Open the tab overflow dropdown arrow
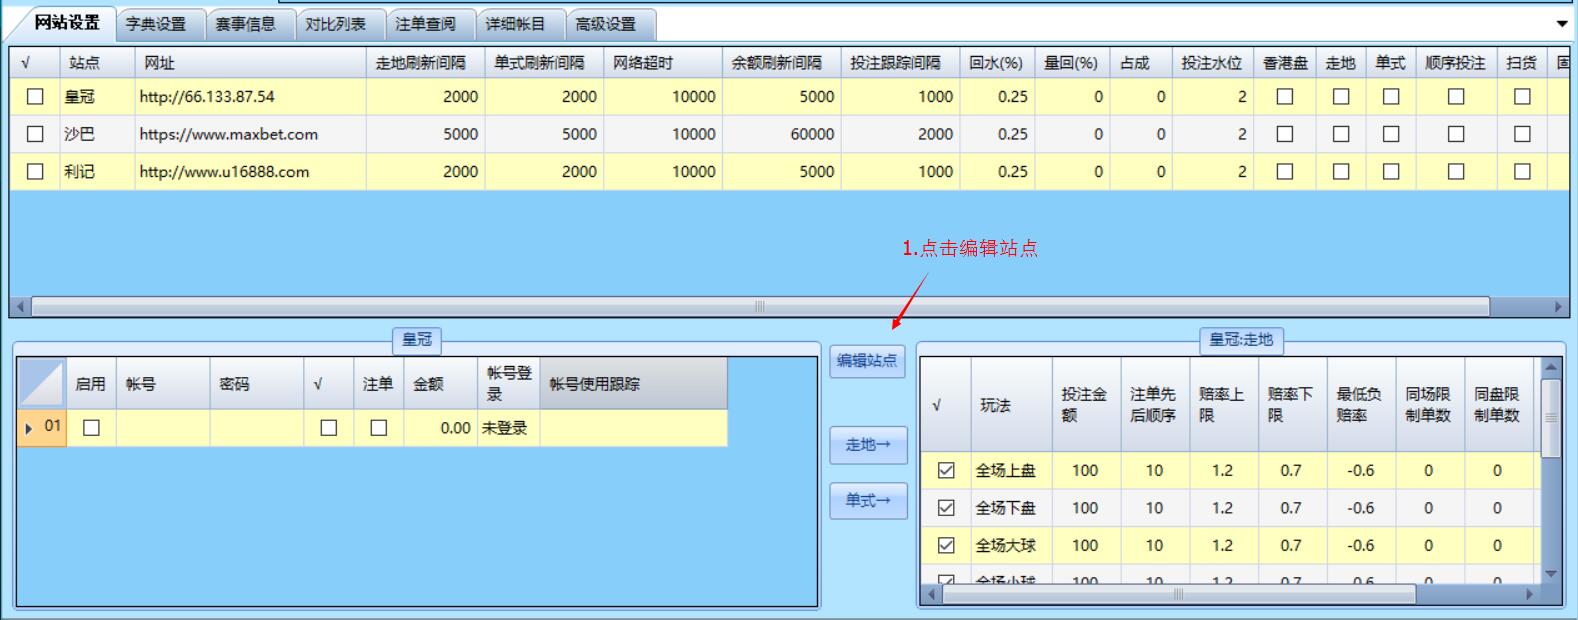The image size is (1578, 620). [1562, 23]
